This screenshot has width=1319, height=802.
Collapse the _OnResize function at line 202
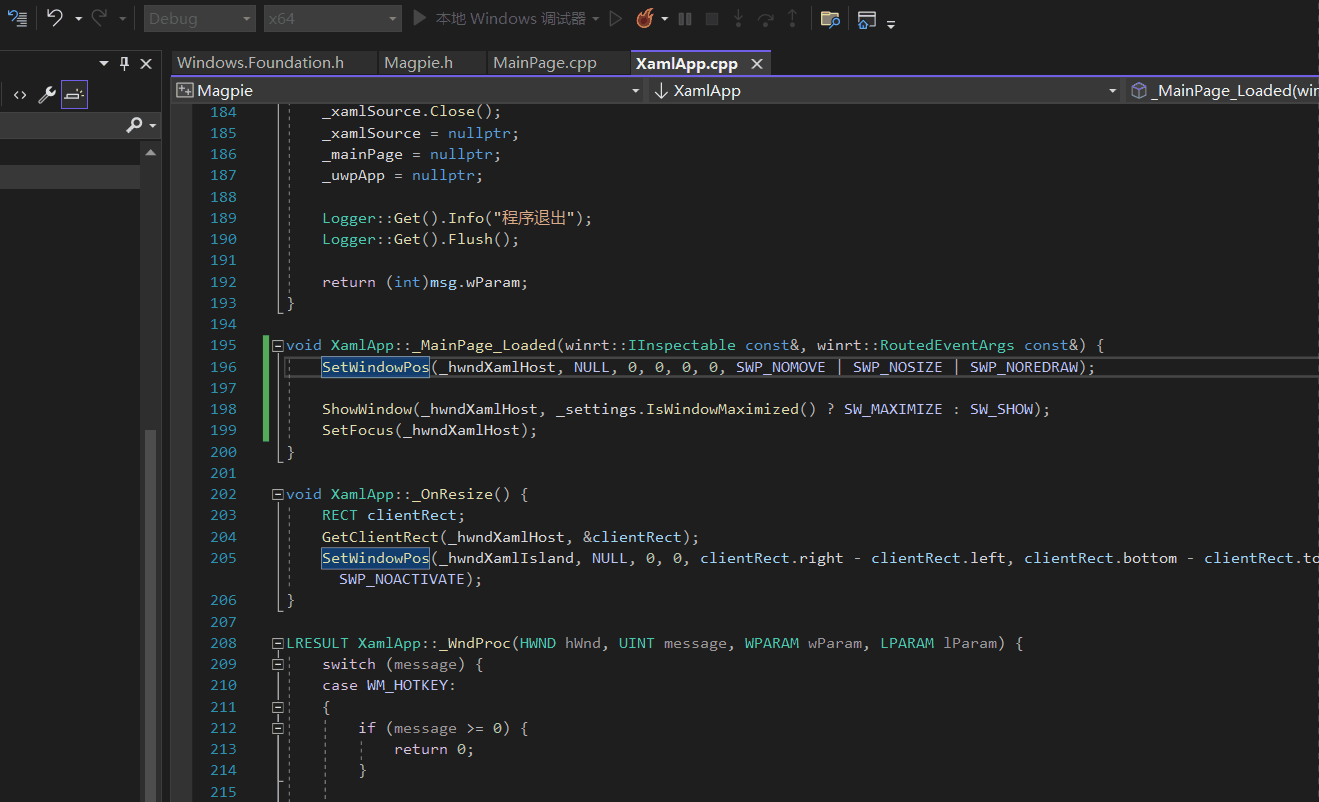pos(278,495)
